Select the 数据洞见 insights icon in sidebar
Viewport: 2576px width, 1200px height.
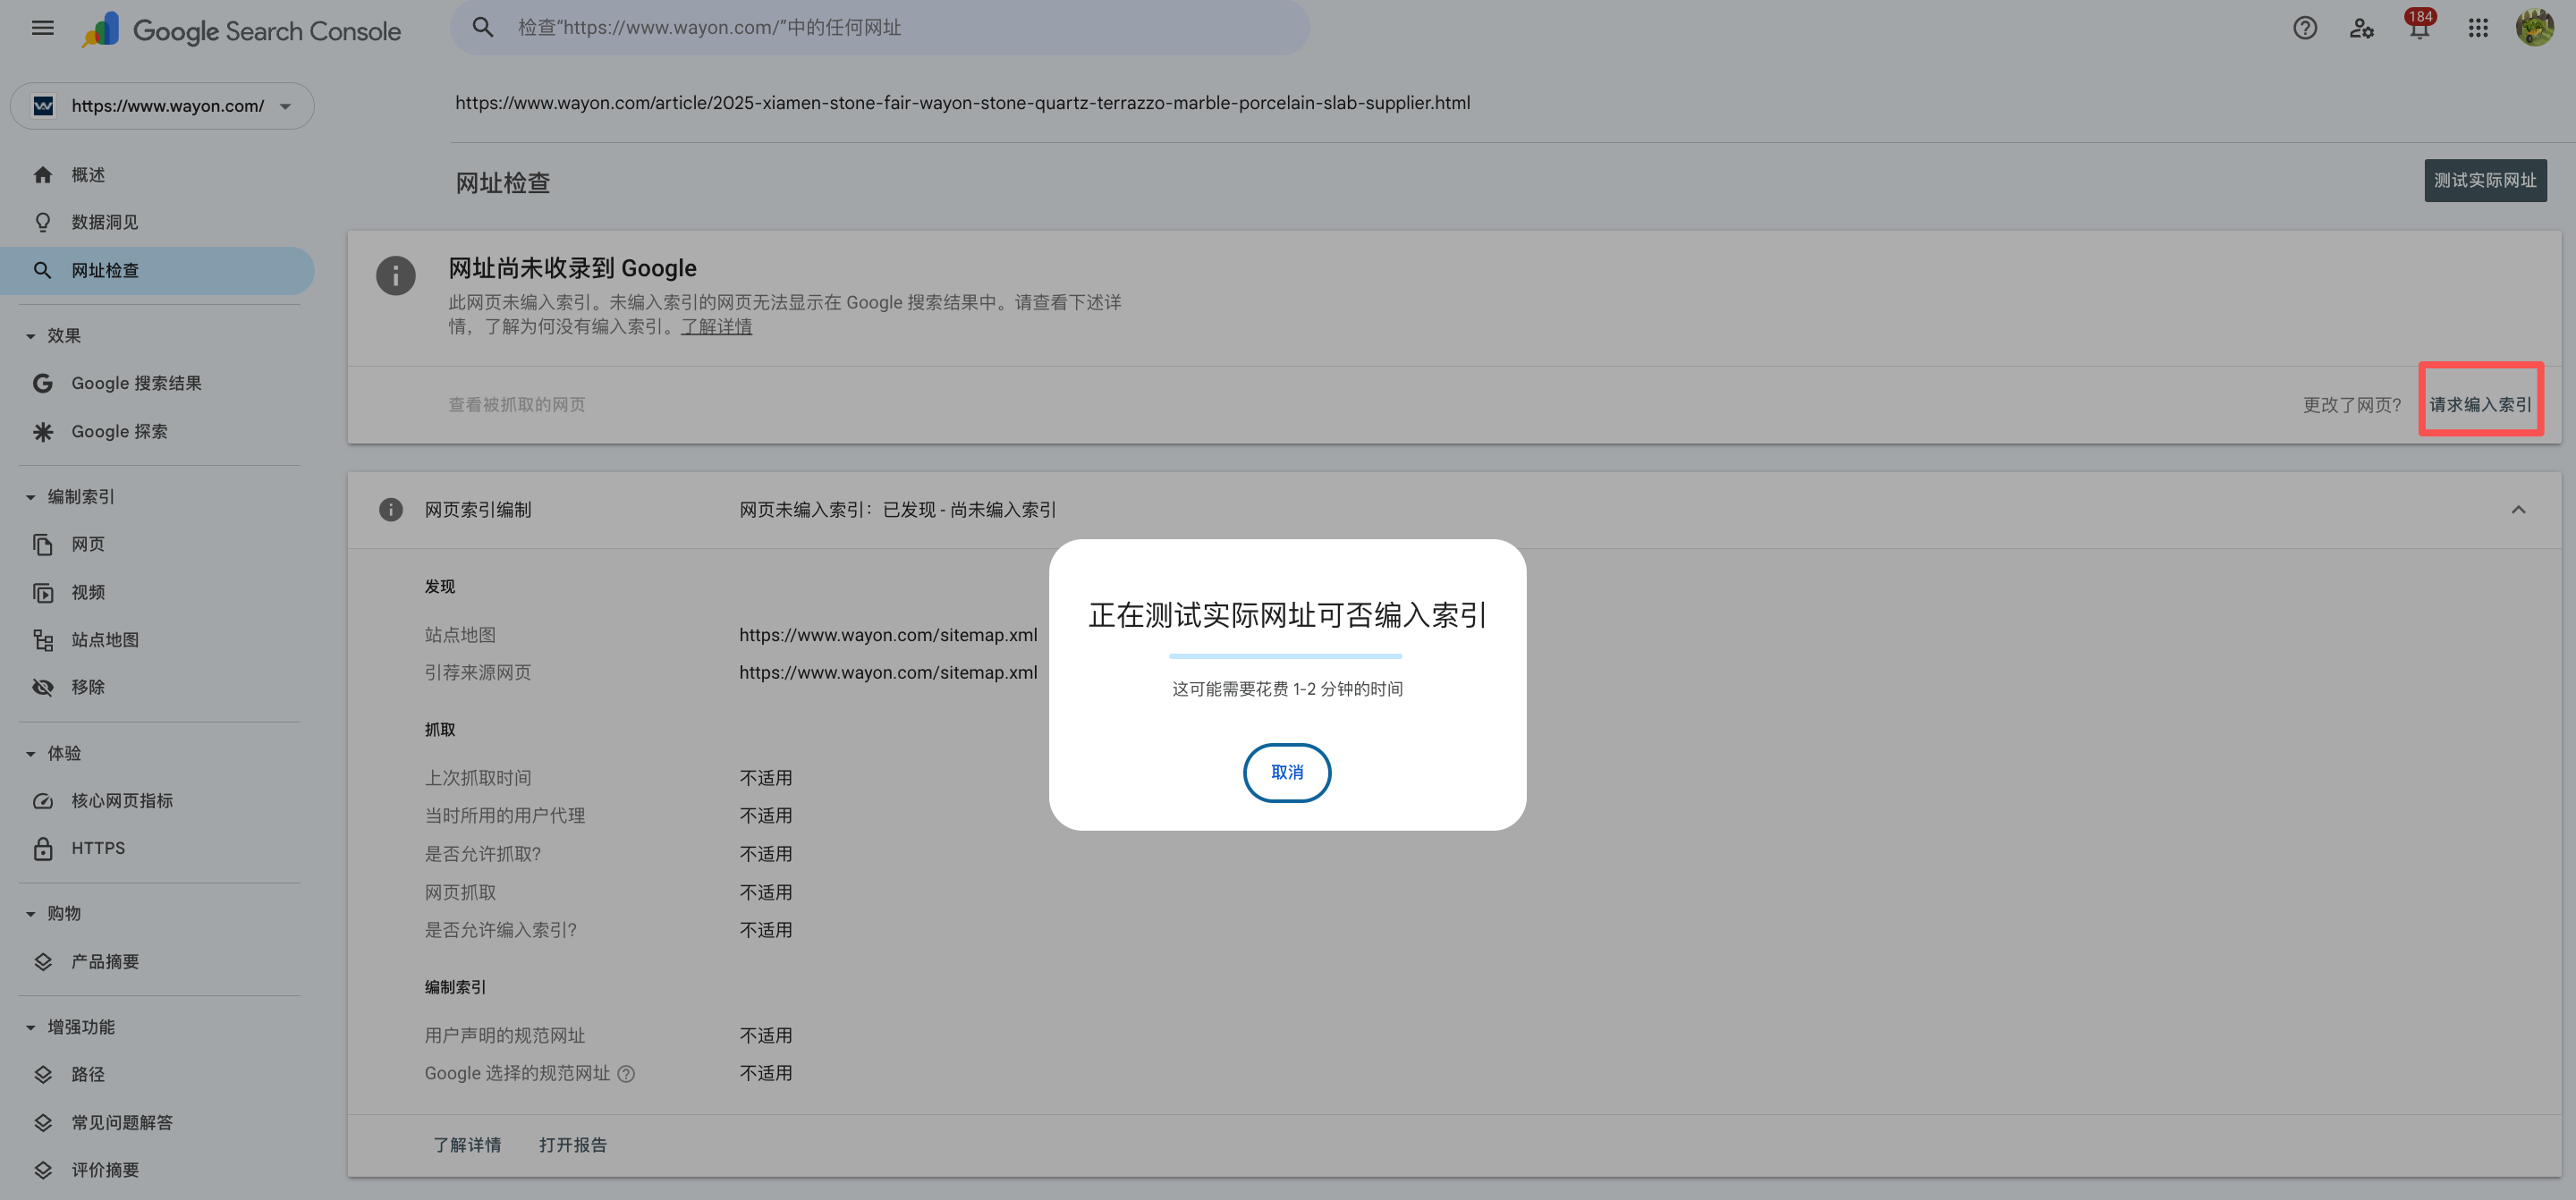tap(43, 222)
